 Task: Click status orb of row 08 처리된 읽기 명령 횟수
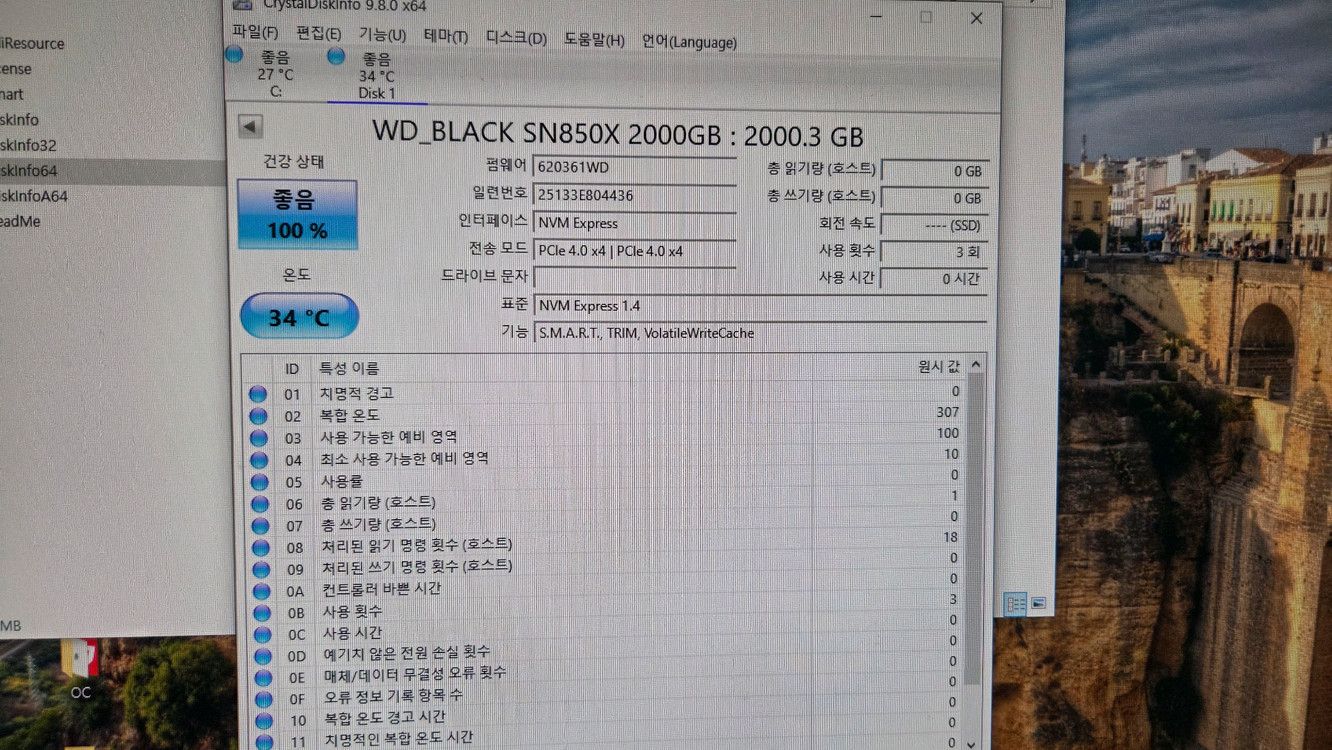pyautogui.click(x=261, y=547)
